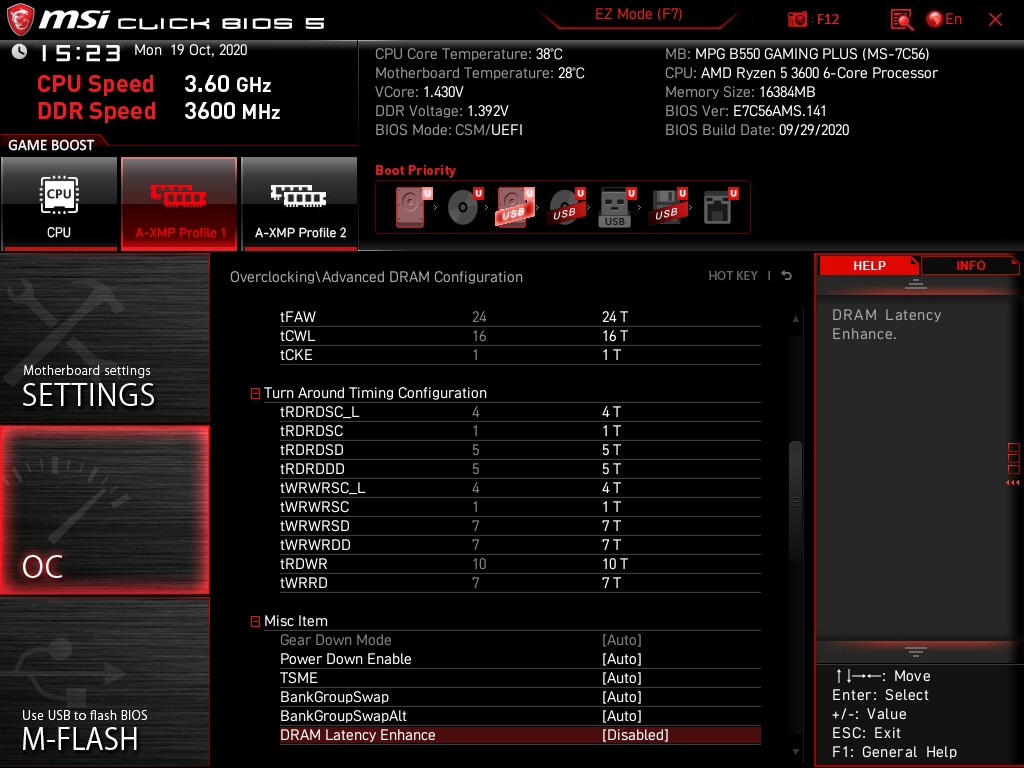Click EZ Mode (F7) button

(x=639, y=16)
